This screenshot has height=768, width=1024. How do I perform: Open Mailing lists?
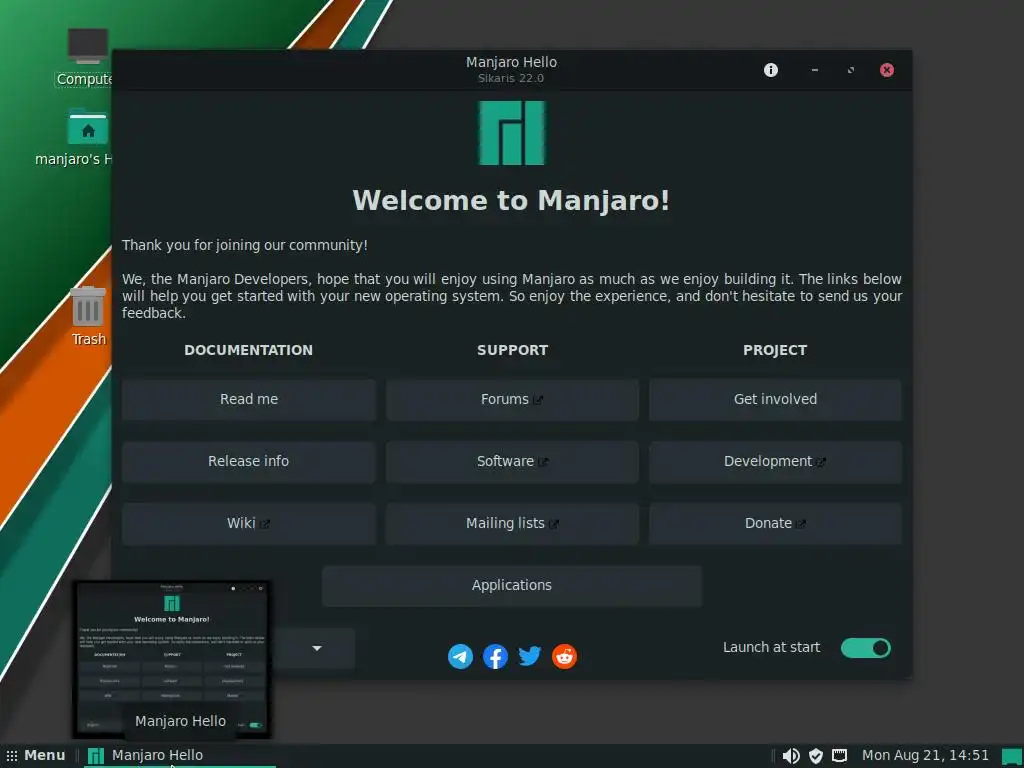point(512,523)
